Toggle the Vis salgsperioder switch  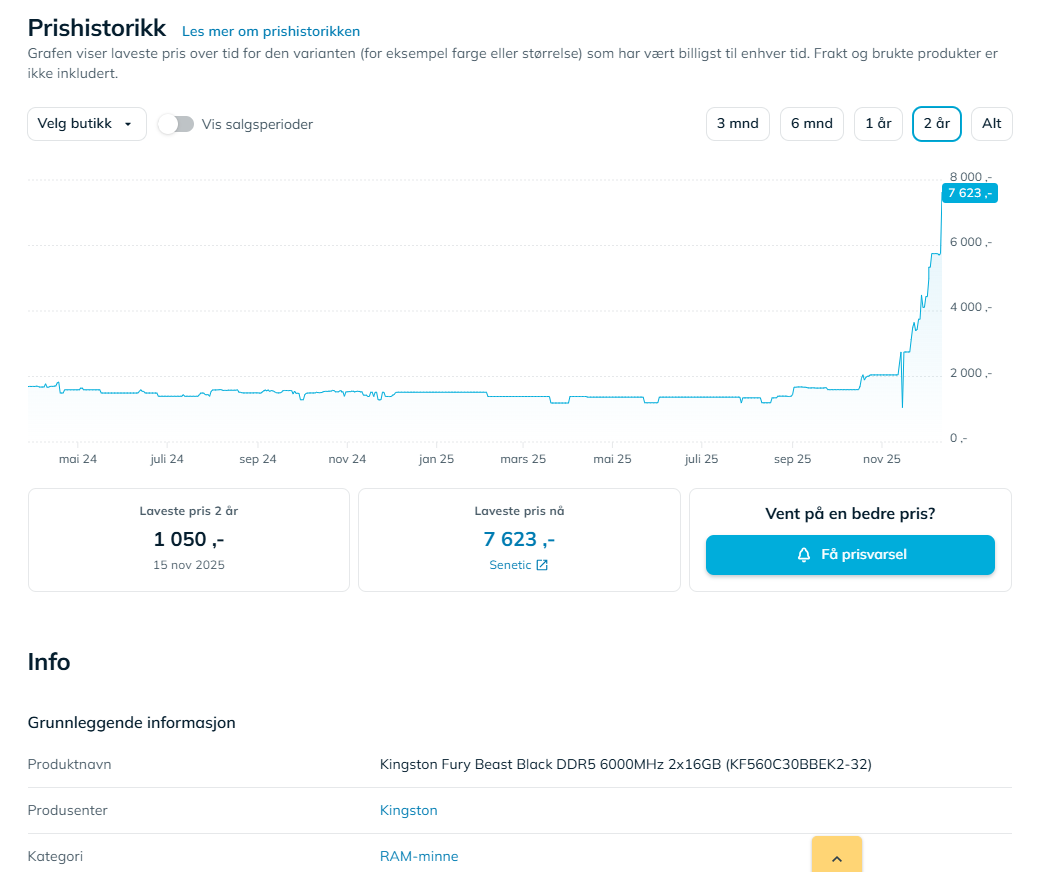177,124
